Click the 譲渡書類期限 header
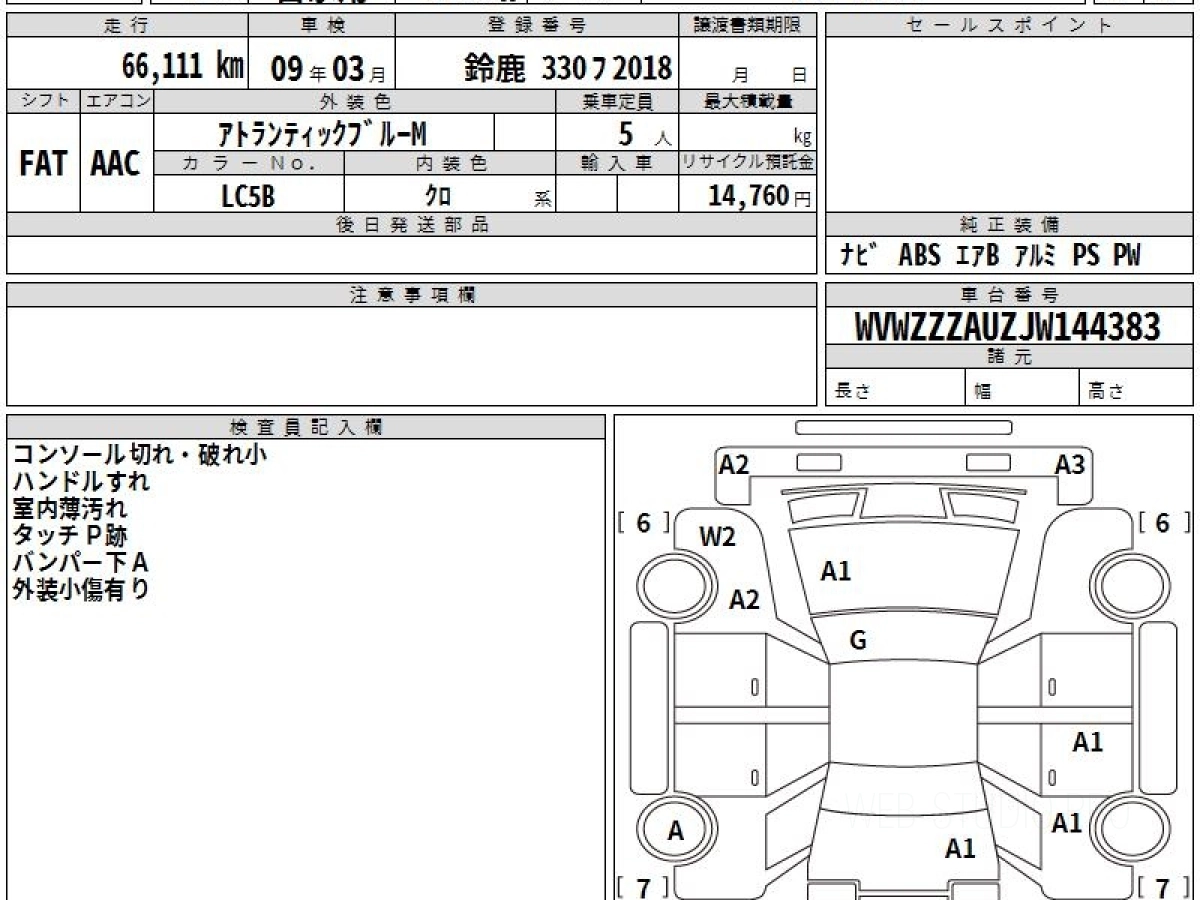 (748, 26)
